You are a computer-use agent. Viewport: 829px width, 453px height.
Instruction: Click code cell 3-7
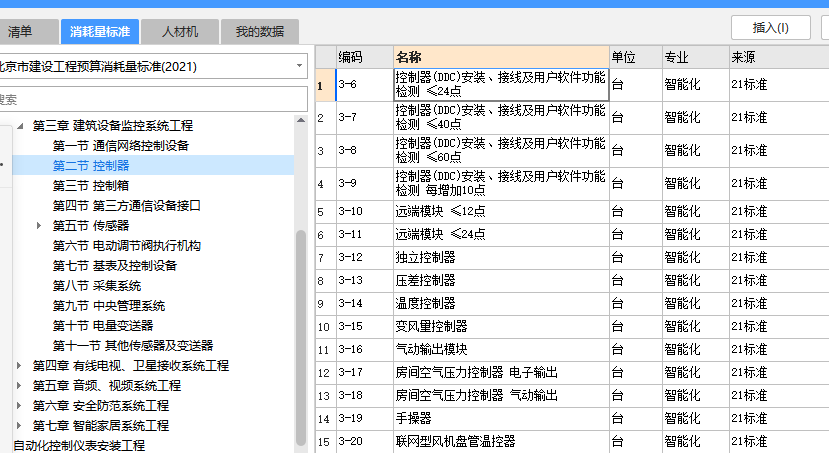365,117
